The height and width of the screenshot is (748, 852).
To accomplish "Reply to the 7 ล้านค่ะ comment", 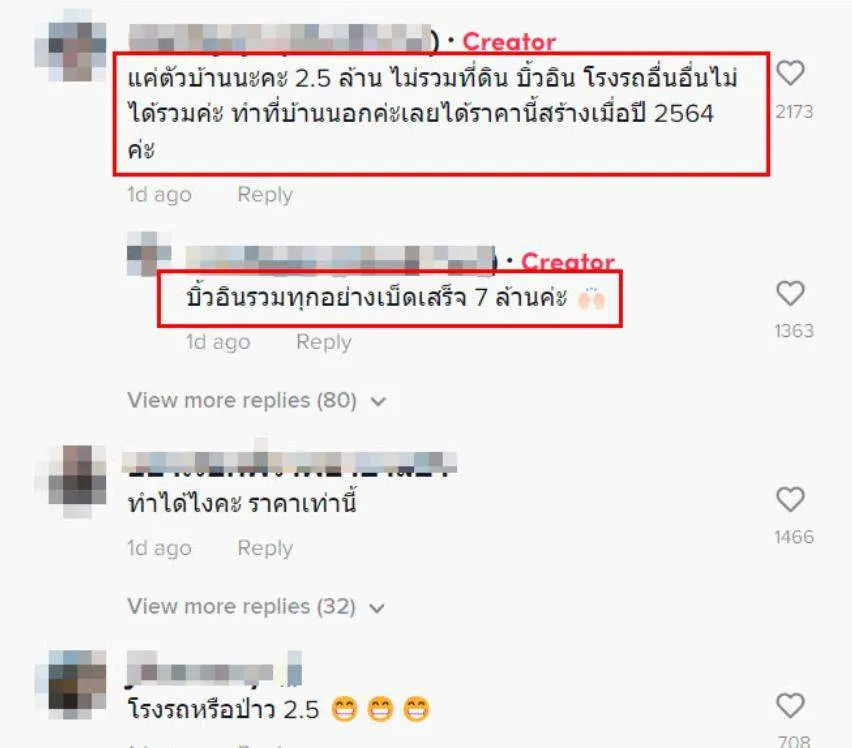I will (x=324, y=342).
